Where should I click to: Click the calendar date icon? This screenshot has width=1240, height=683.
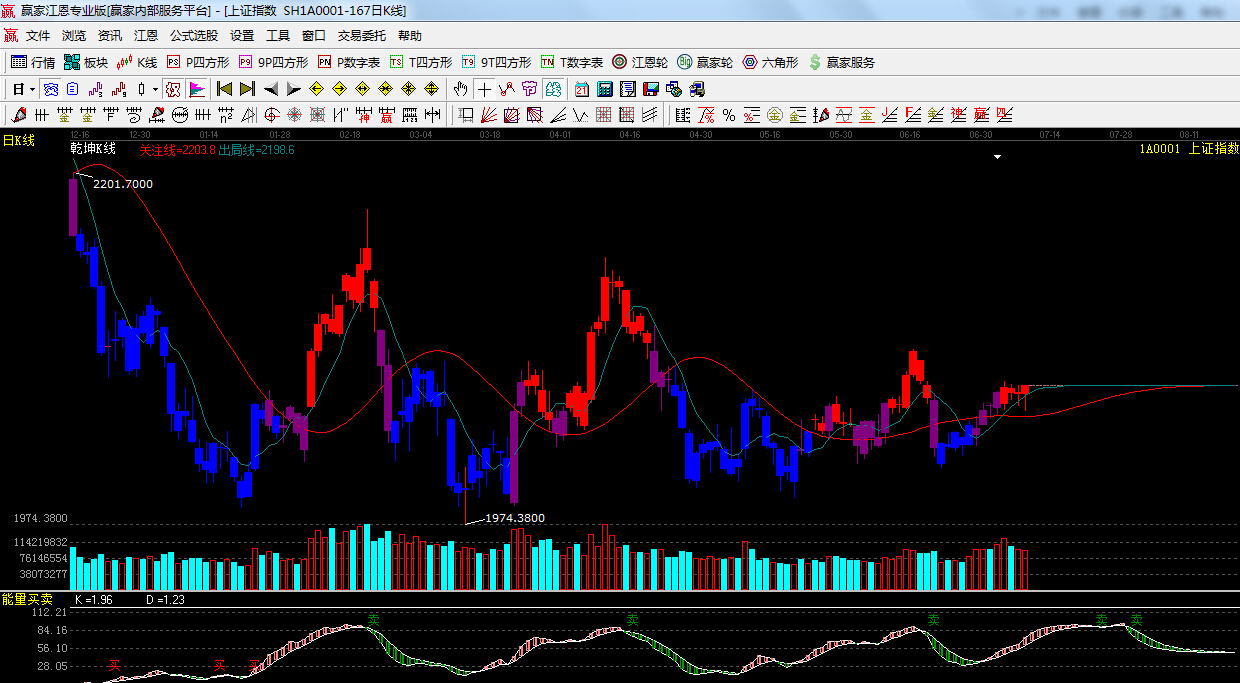[581, 89]
